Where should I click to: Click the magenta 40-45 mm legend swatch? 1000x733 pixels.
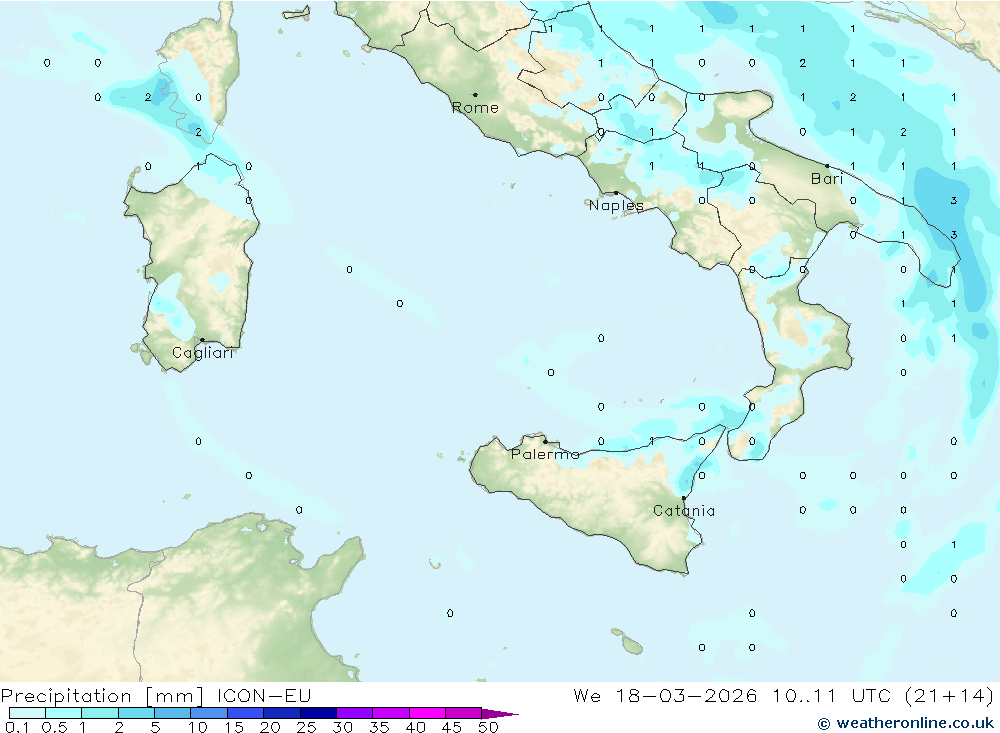point(427,713)
